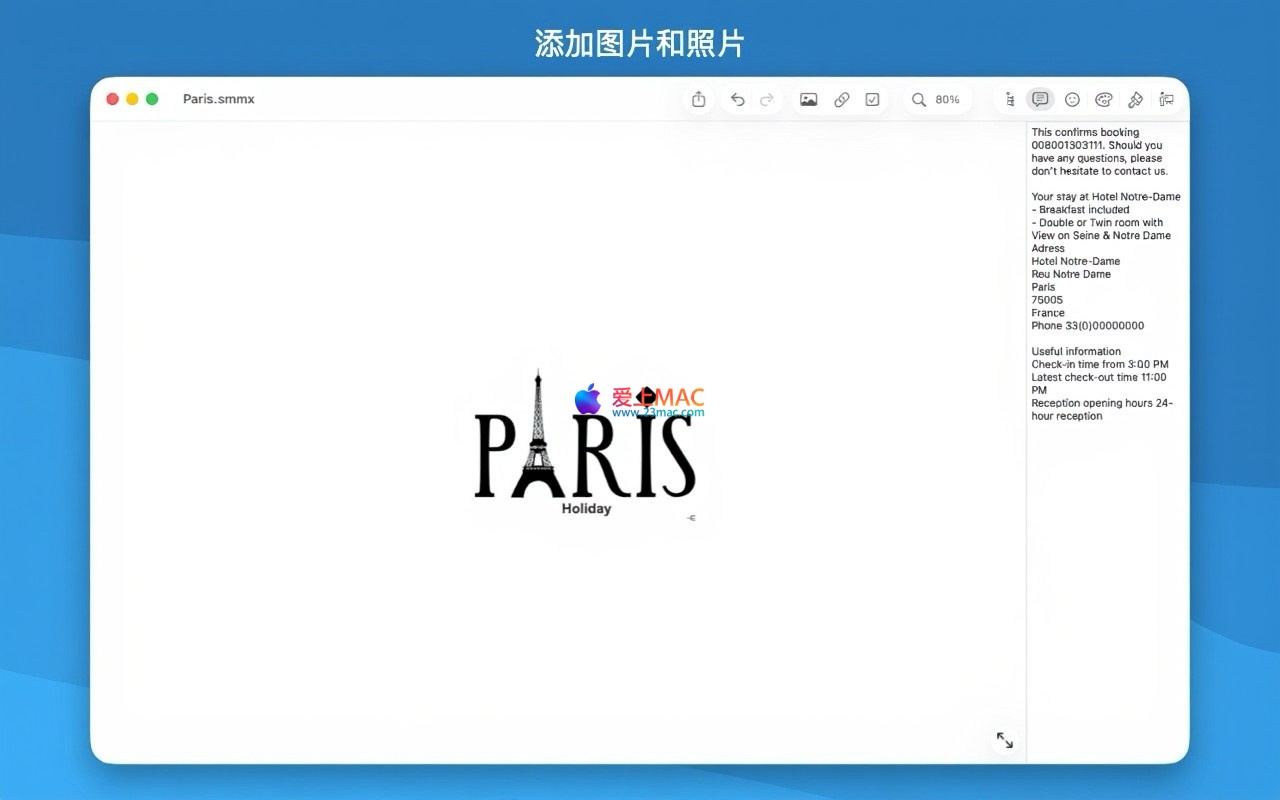Add a link to the topic
1280x800 pixels.
coord(841,99)
